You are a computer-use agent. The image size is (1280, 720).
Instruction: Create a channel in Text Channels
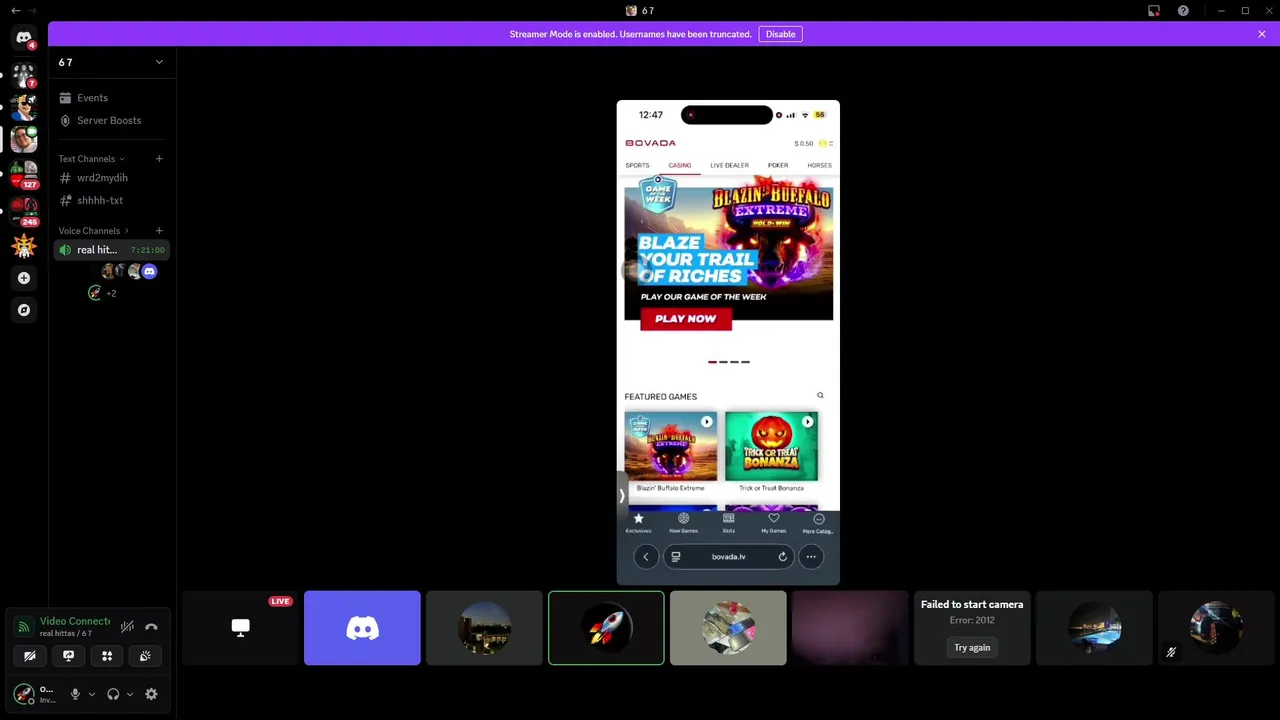click(x=158, y=159)
